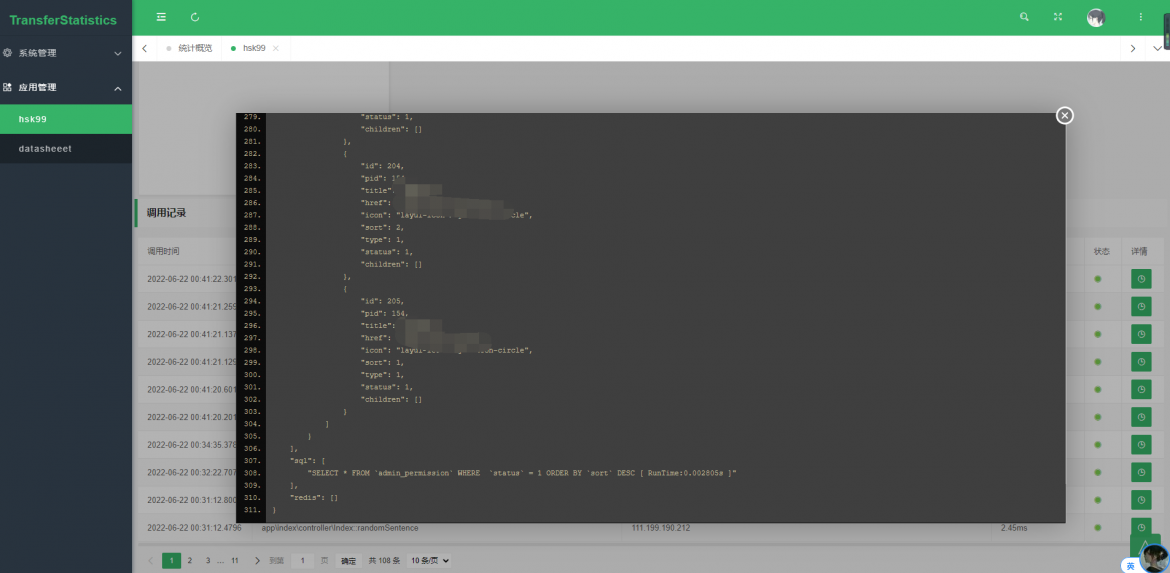Open the vertical three-dot more menu
1170x573 pixels.
[1140, 16]
